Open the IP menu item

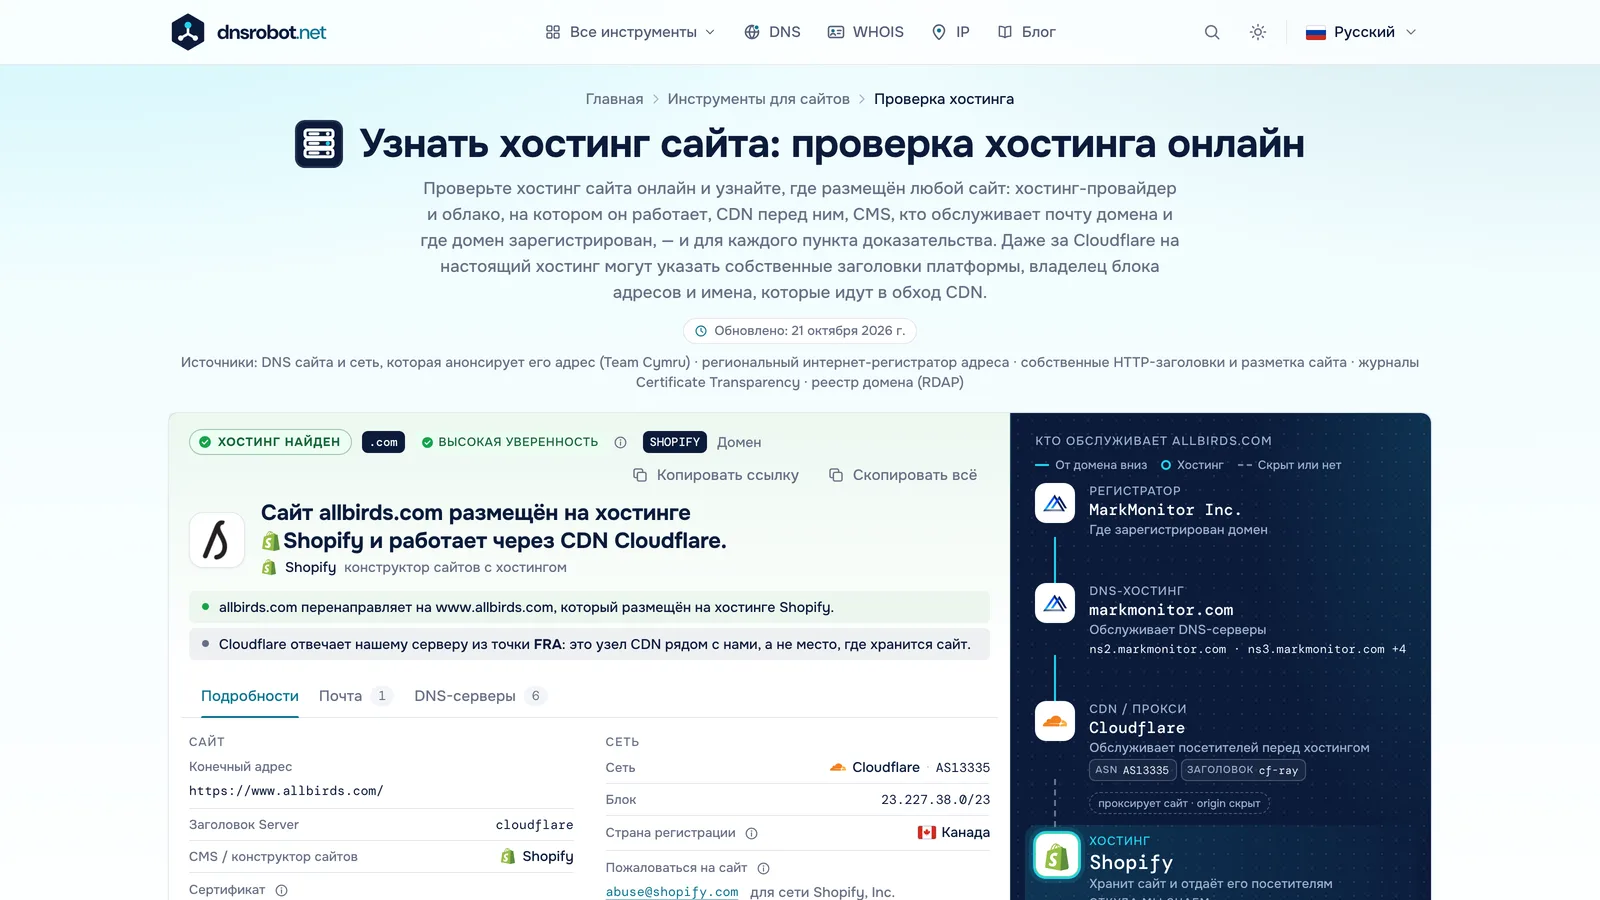tap(950, 32)
